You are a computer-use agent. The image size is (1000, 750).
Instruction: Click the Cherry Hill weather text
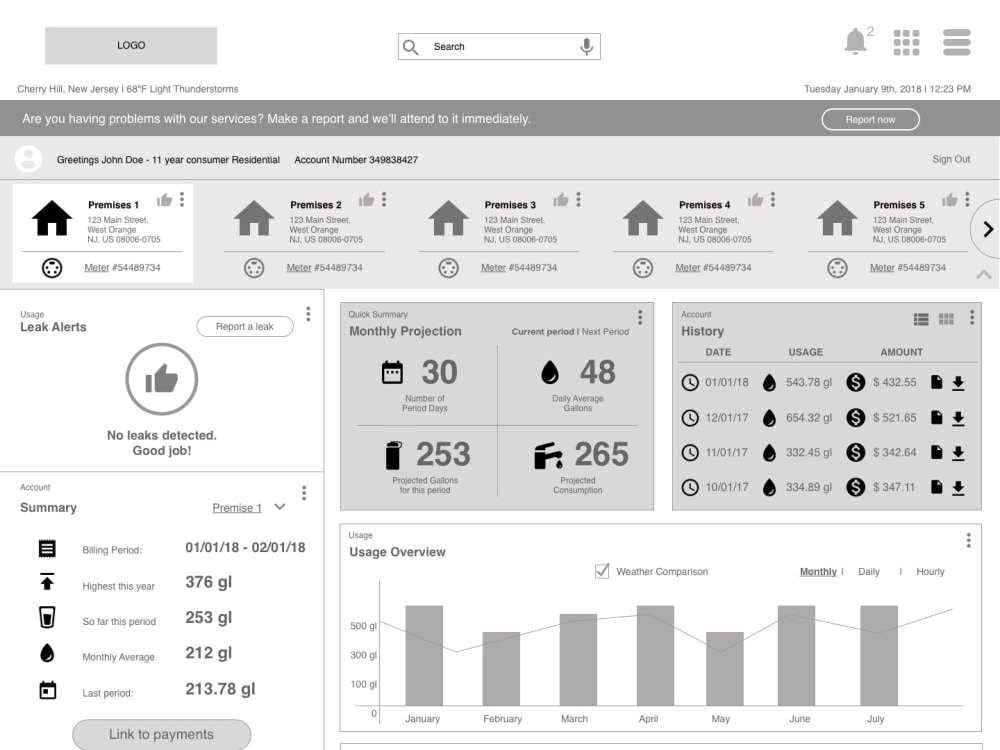point(128,89)
